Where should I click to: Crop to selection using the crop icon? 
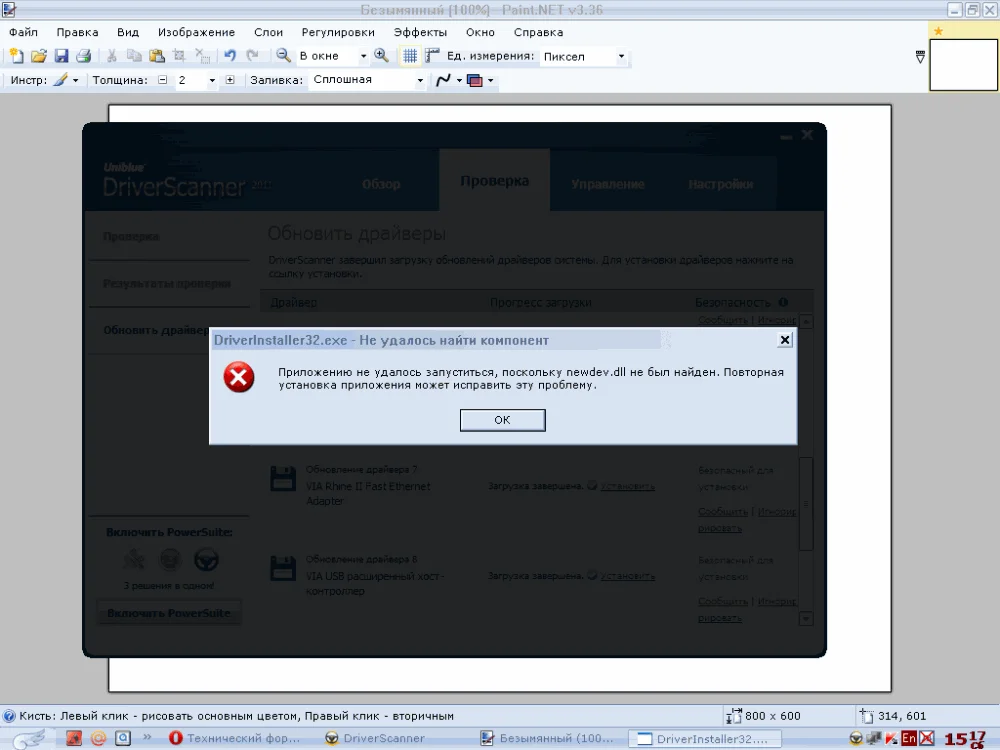click(x=179, y=56)
